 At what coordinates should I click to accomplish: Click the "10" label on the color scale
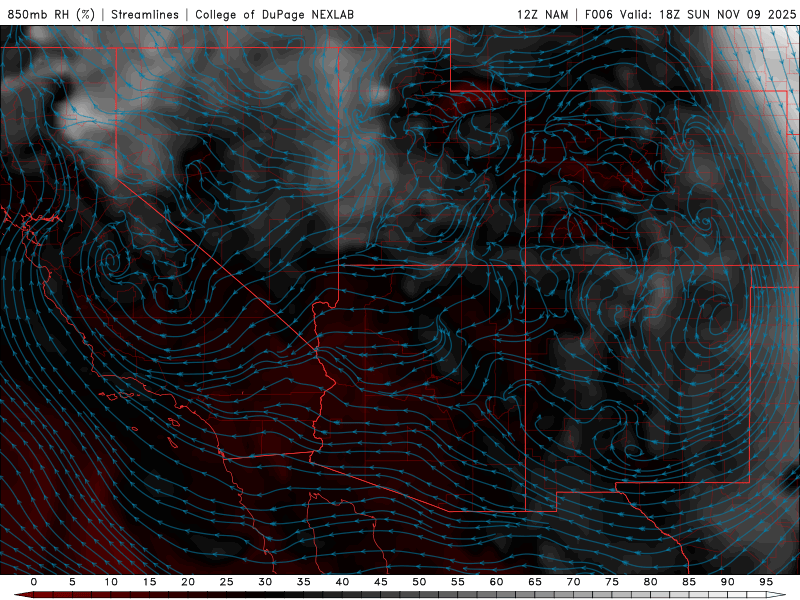pos(111,582)
